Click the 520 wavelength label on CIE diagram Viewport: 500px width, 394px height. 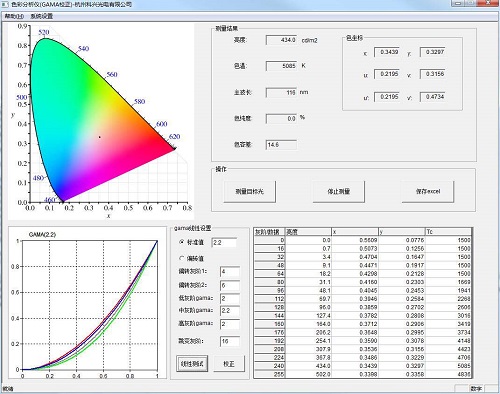(44, 32)
